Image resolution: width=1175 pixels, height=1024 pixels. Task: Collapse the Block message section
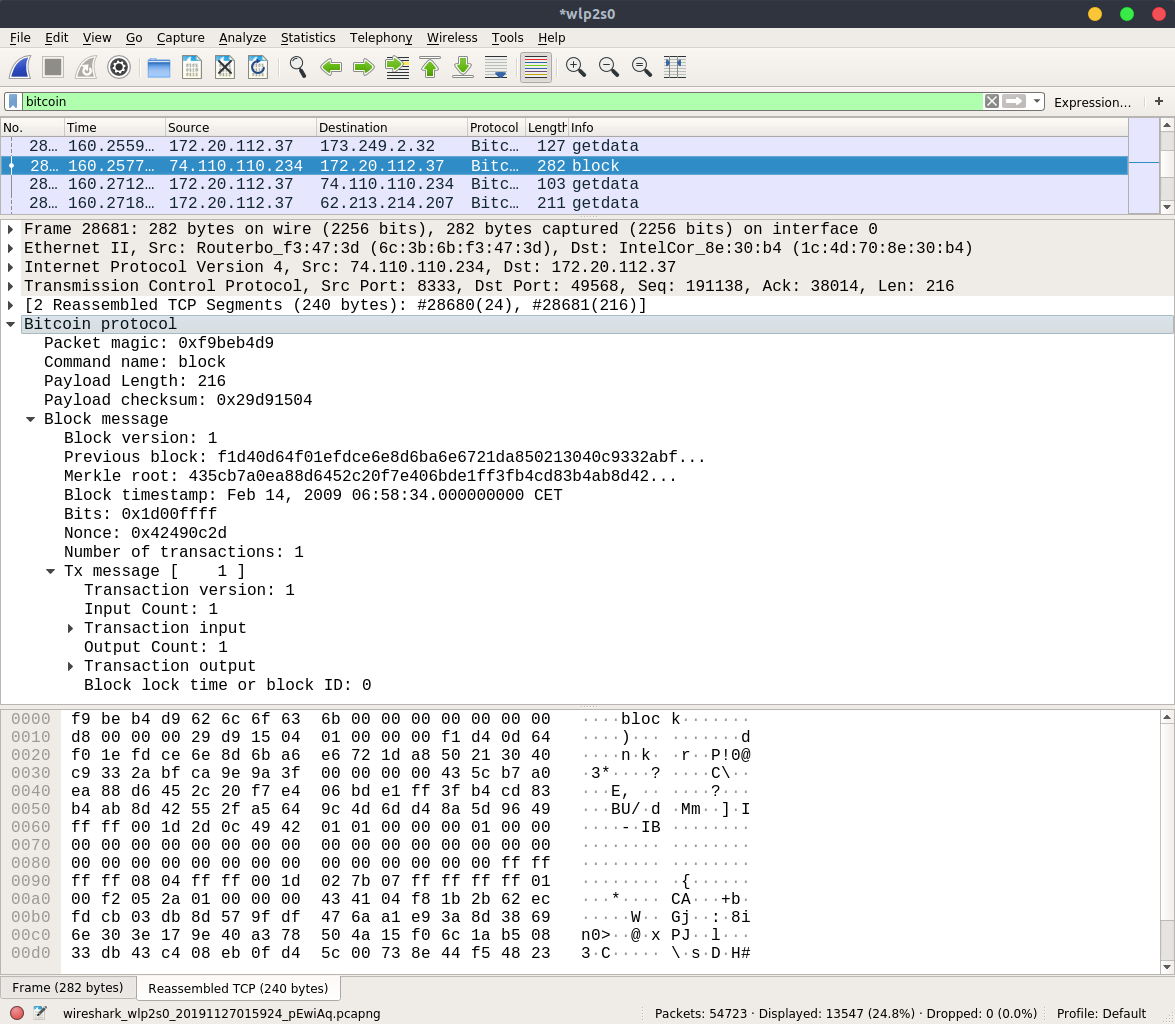click(x=31, y=419)
